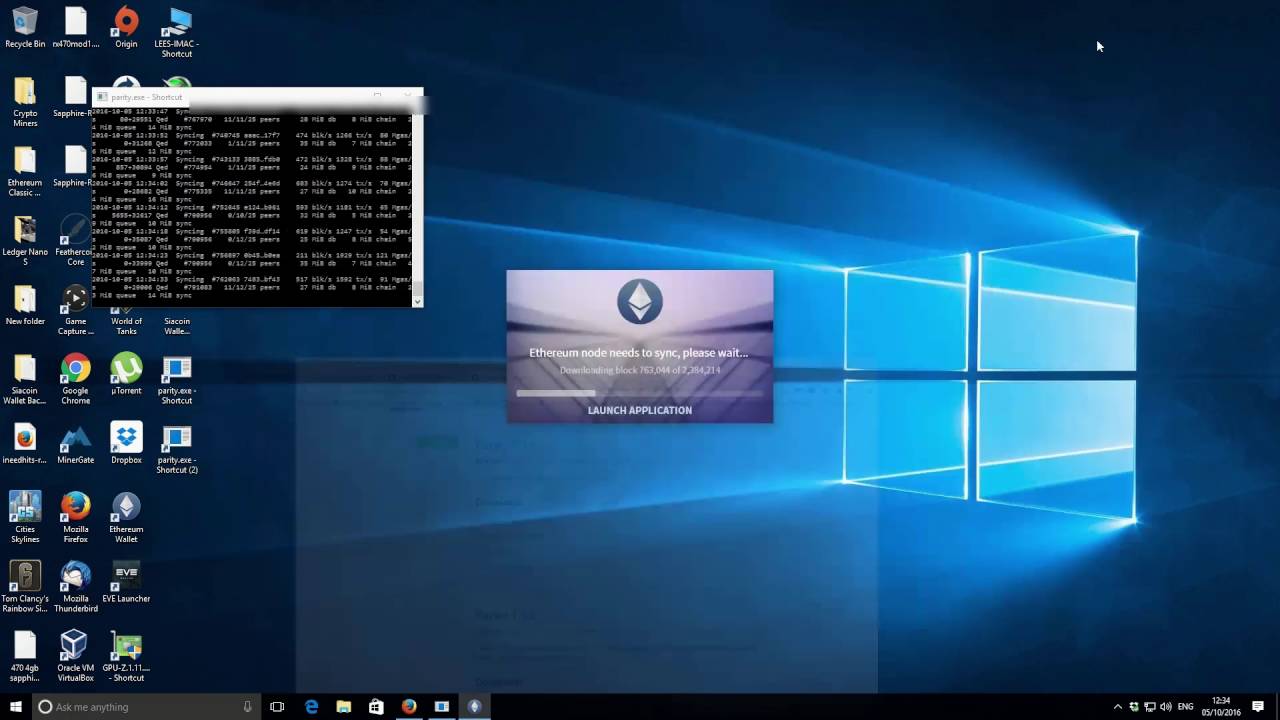Click the Ethereum sync progress bar
Image resolution: width=1280 pixels, height=720 pixels.
pos(639,393)
